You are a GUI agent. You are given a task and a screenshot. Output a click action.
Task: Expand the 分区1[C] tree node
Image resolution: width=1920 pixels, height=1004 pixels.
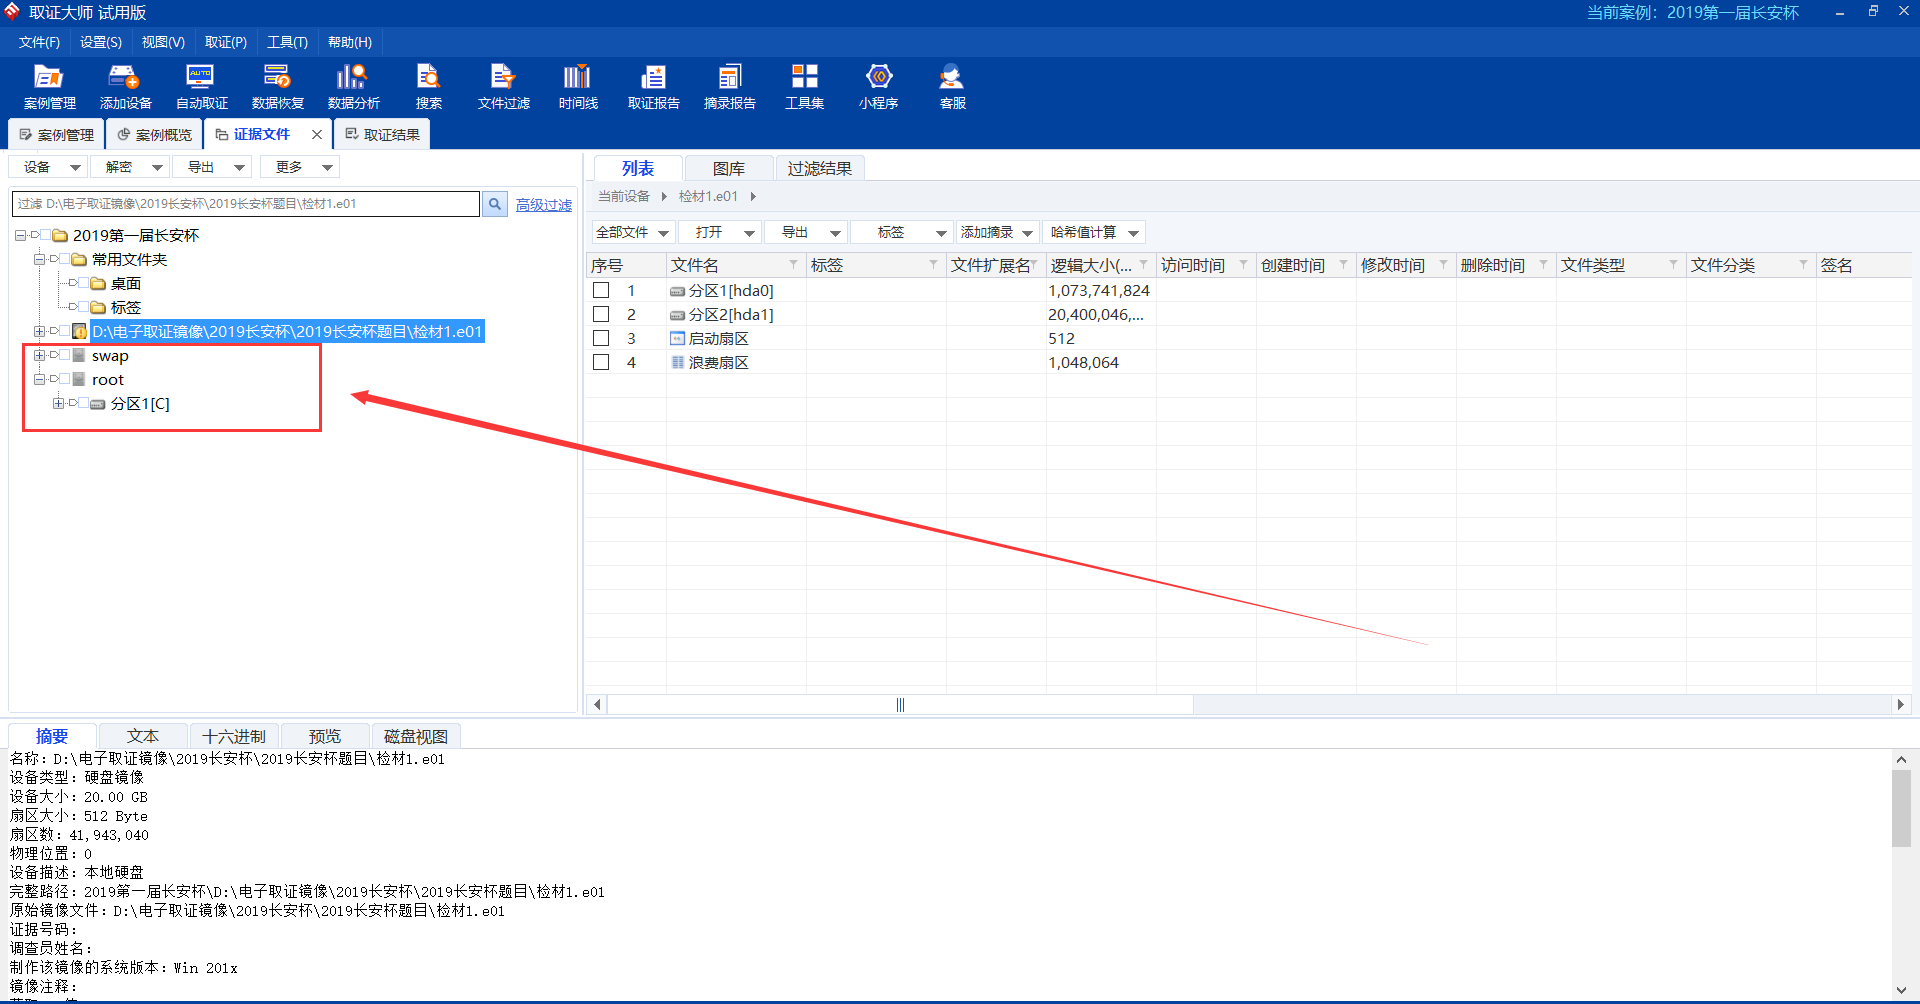click(58, 403)
